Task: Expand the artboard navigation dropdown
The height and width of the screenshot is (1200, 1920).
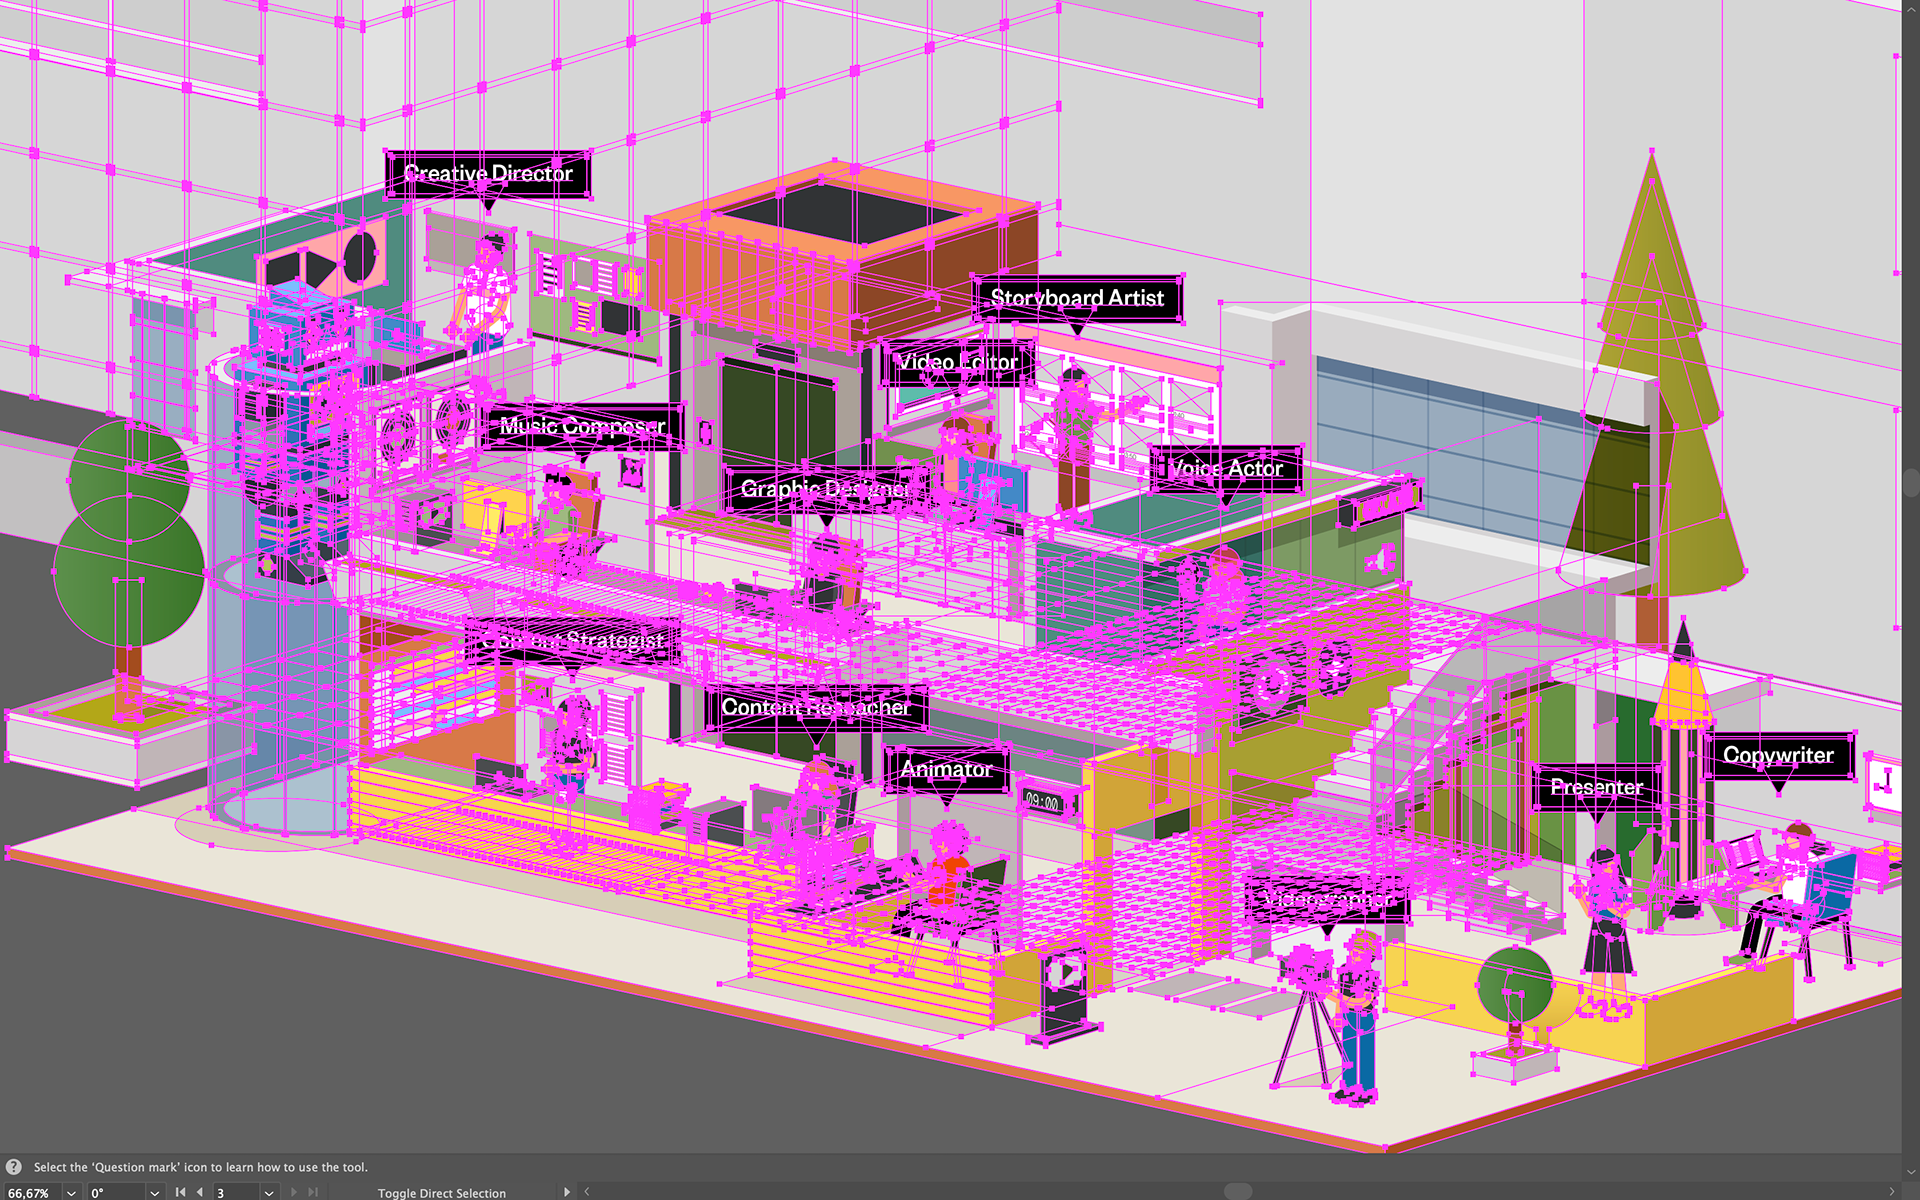Action: (x=269, y=1192)
